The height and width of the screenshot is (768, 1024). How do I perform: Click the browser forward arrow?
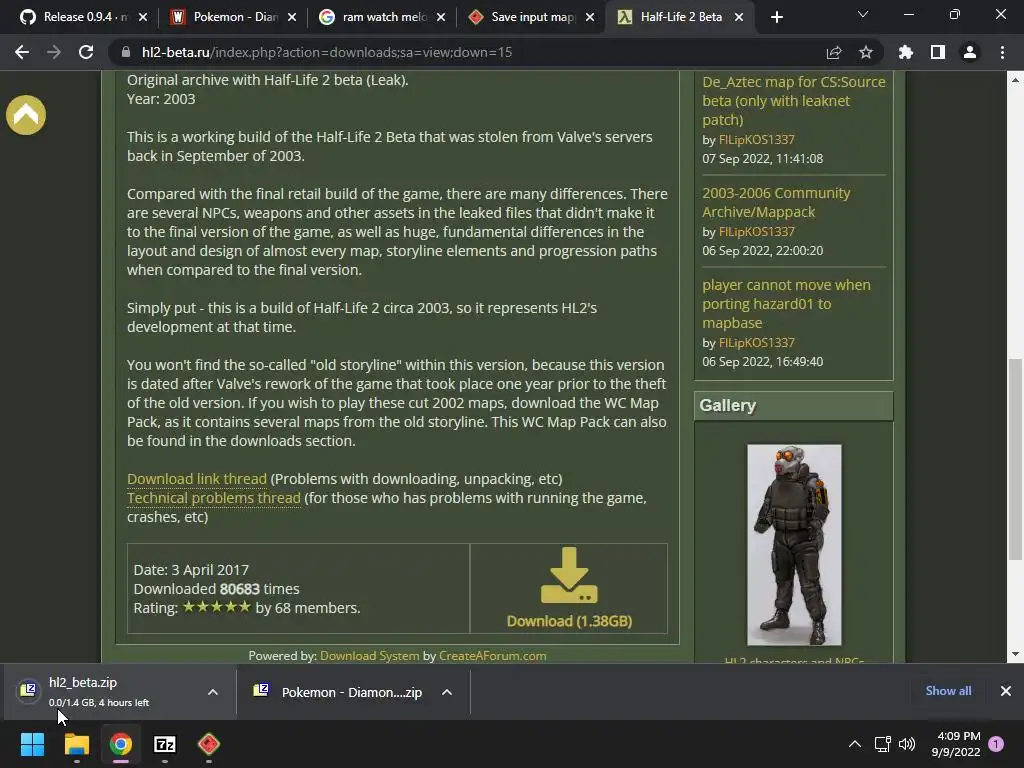click(x=54, y=52)
